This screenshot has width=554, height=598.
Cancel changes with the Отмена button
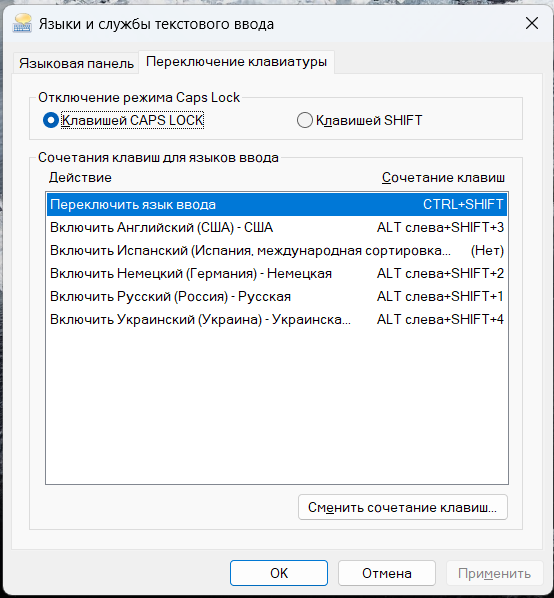(x=387, y=573)
